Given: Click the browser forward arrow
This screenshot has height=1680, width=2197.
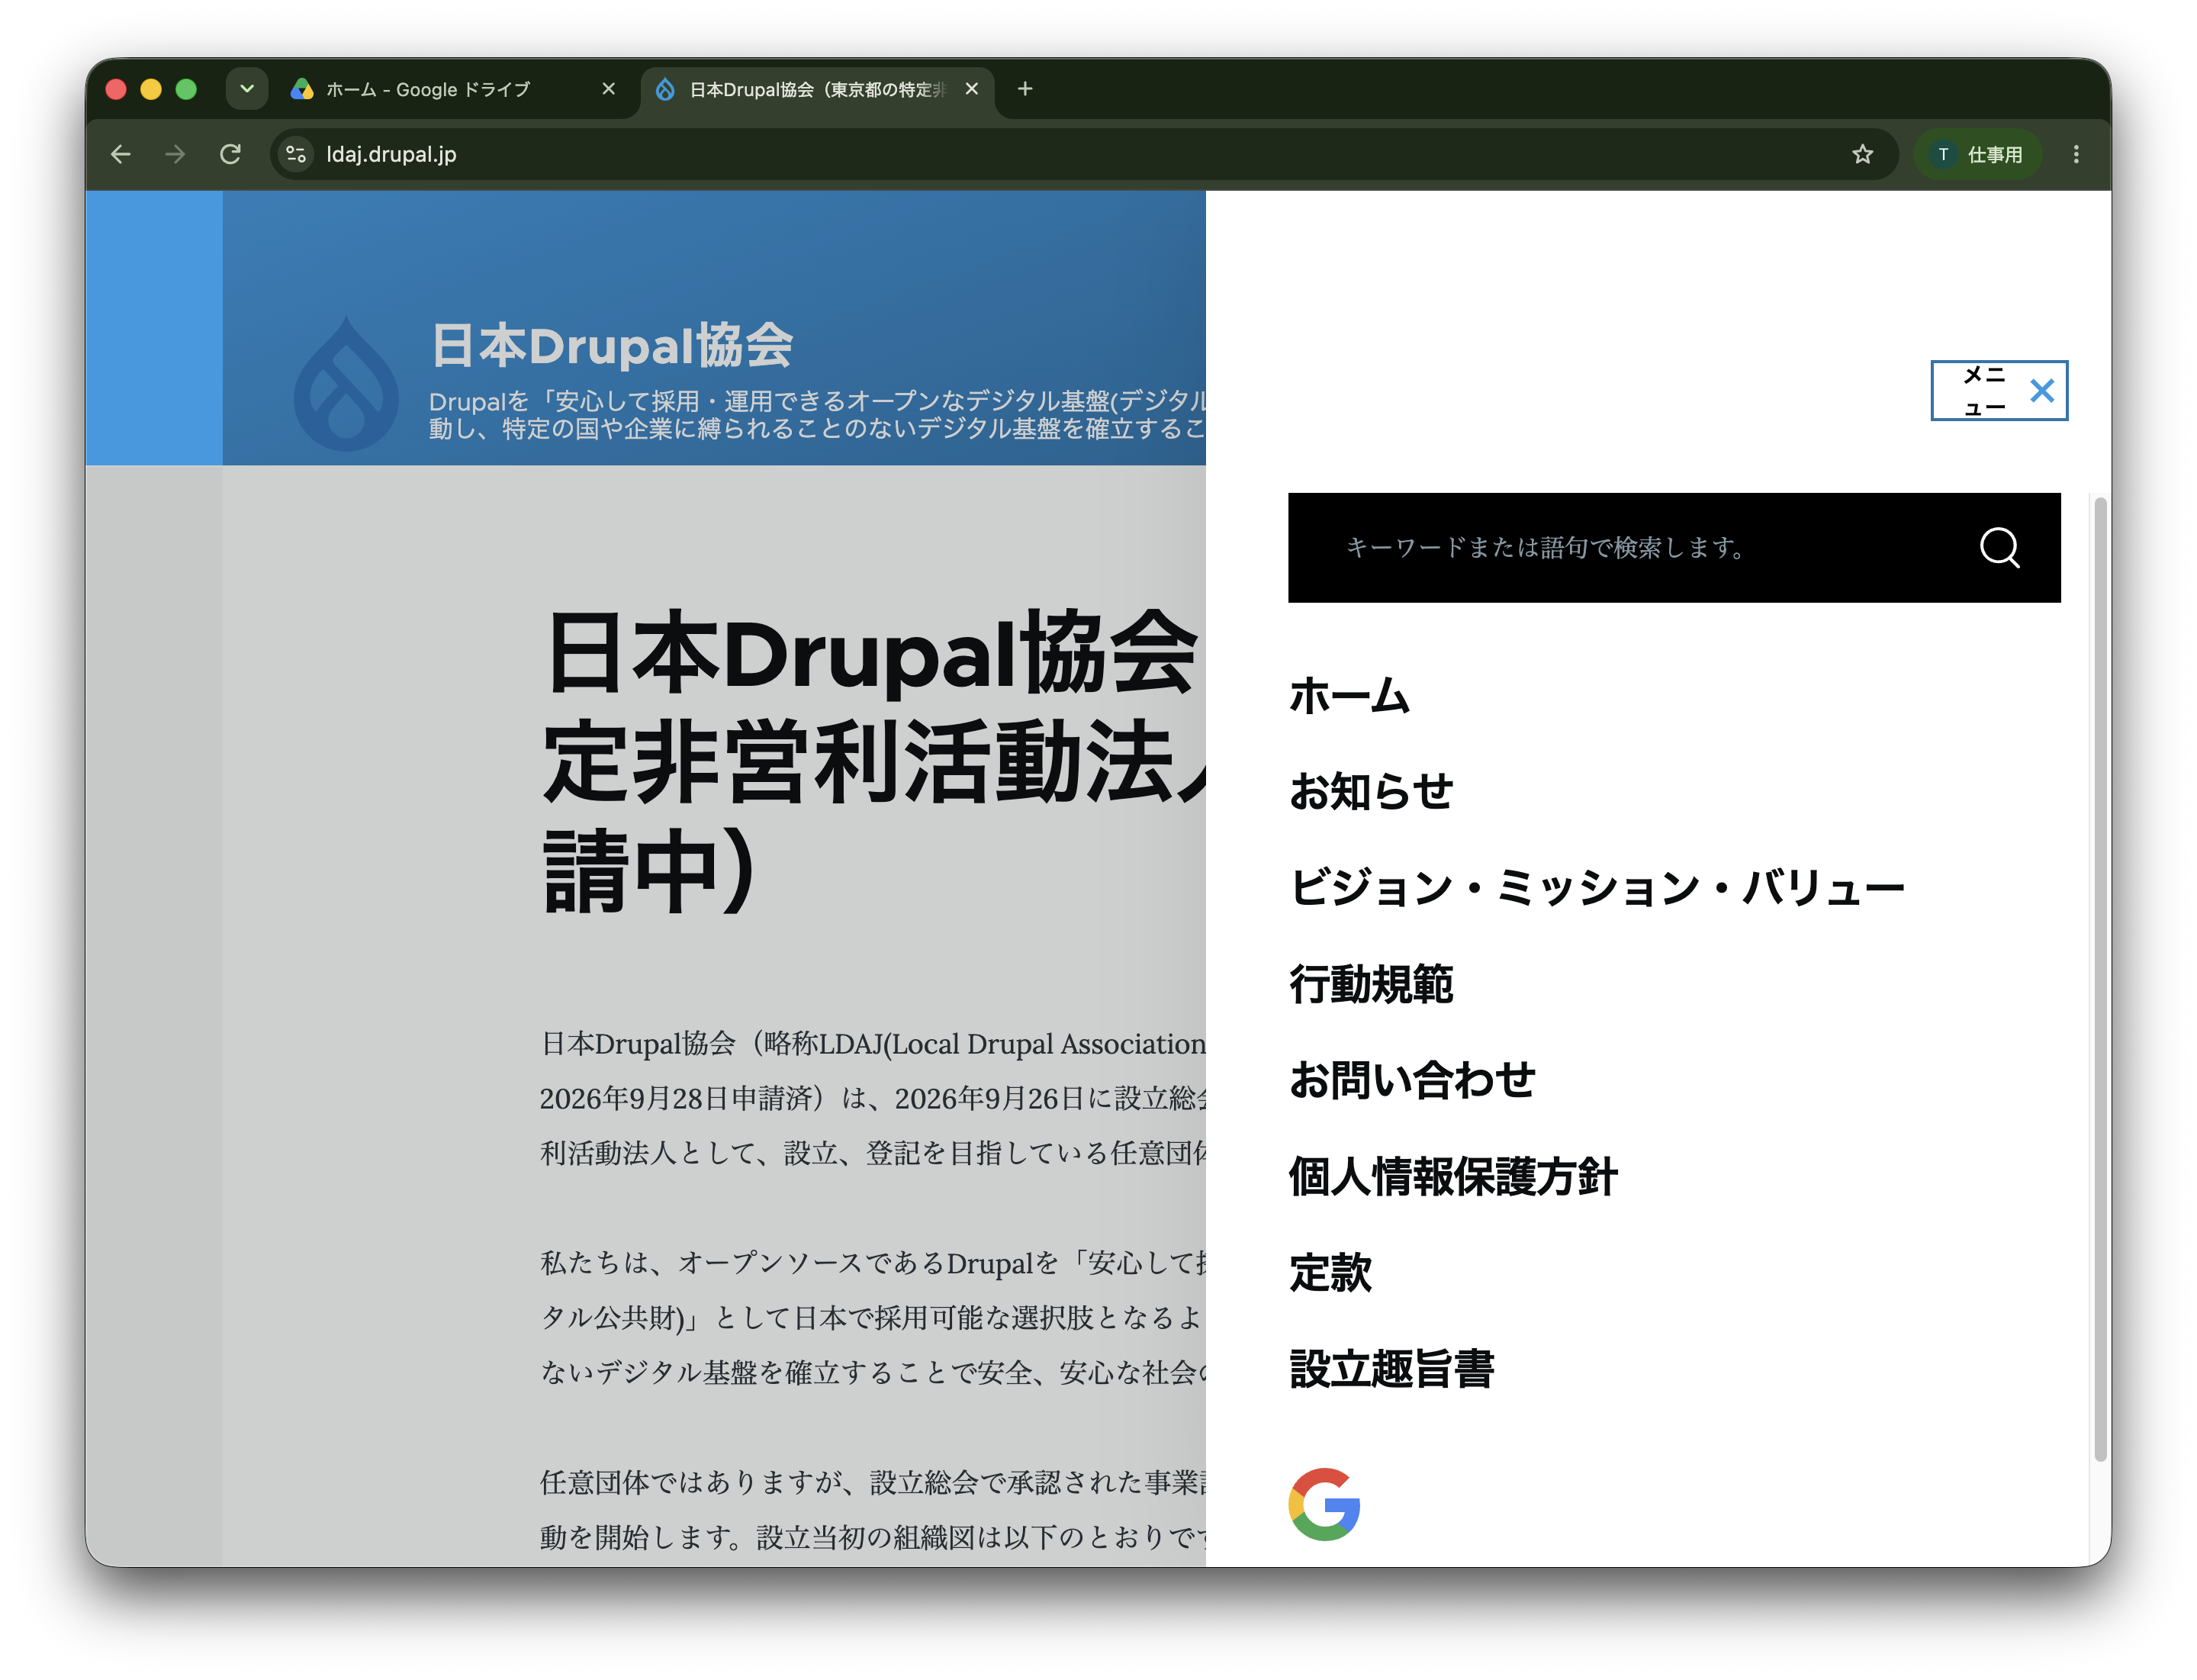Looking at the screenshot, I should pyautogui.click(x=175, y=154).
